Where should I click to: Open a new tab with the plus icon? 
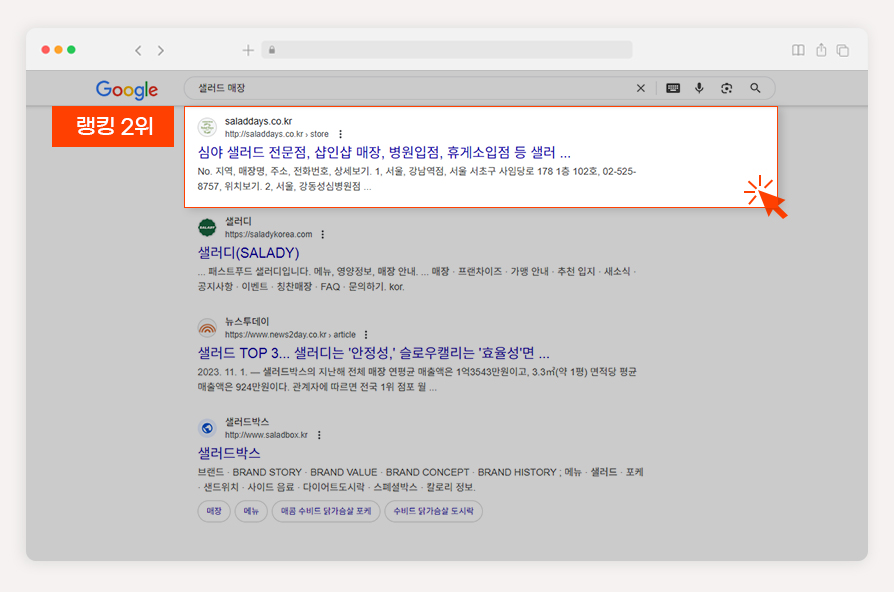tap(248, 50)
